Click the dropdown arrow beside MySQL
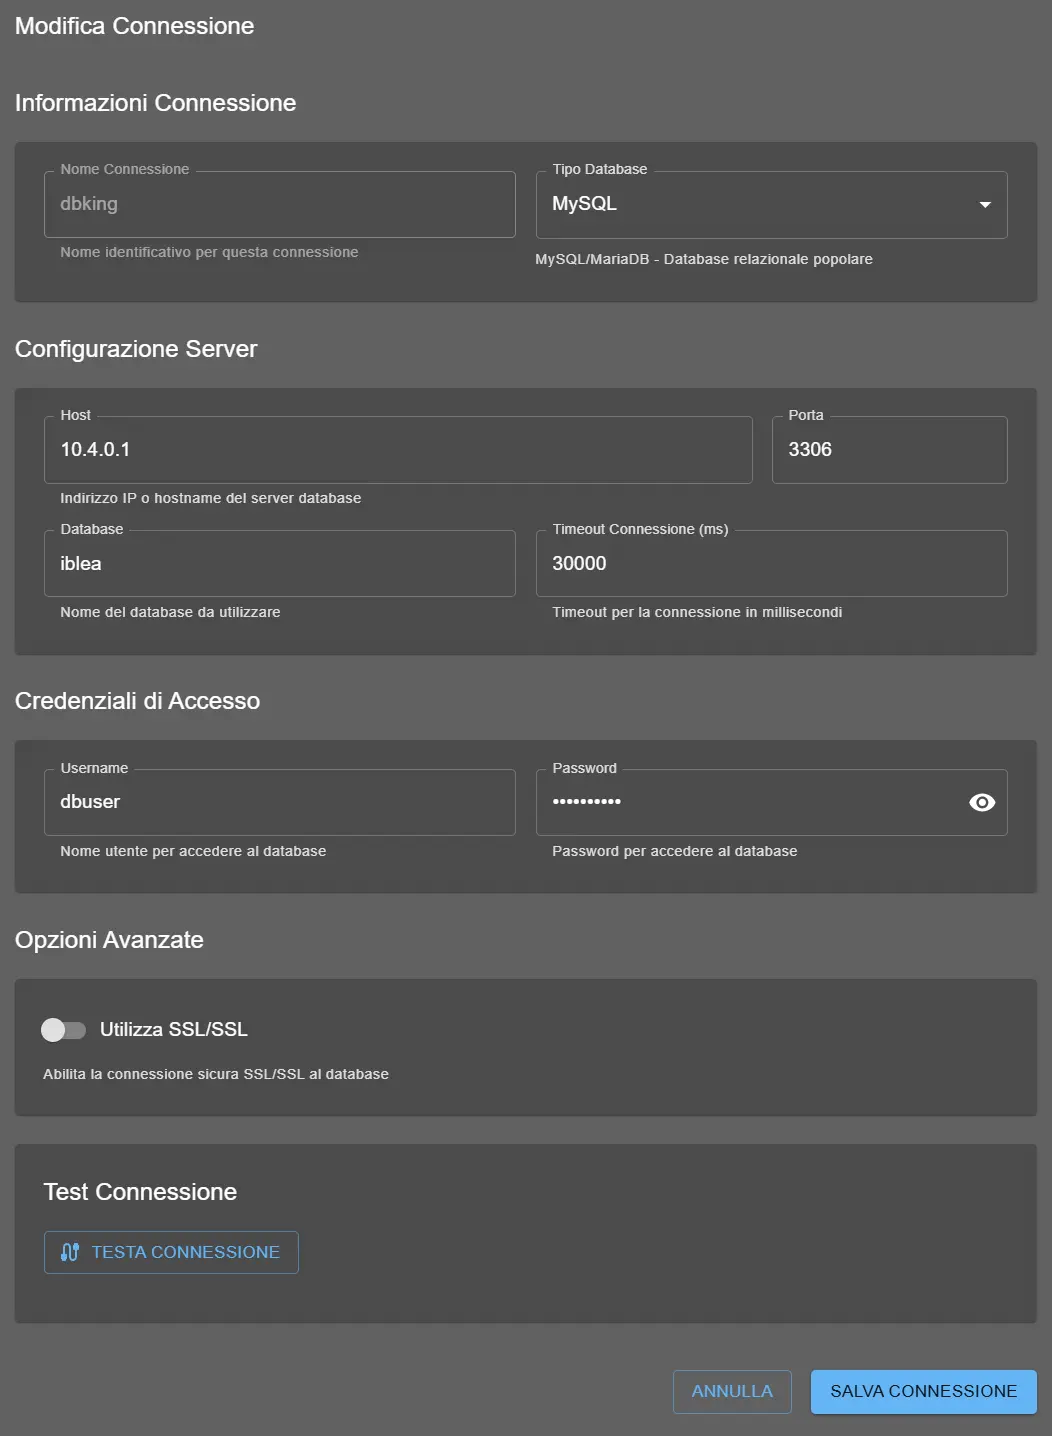The width and height of the screenshot is (1052, 1436). [x=986, y=204]
